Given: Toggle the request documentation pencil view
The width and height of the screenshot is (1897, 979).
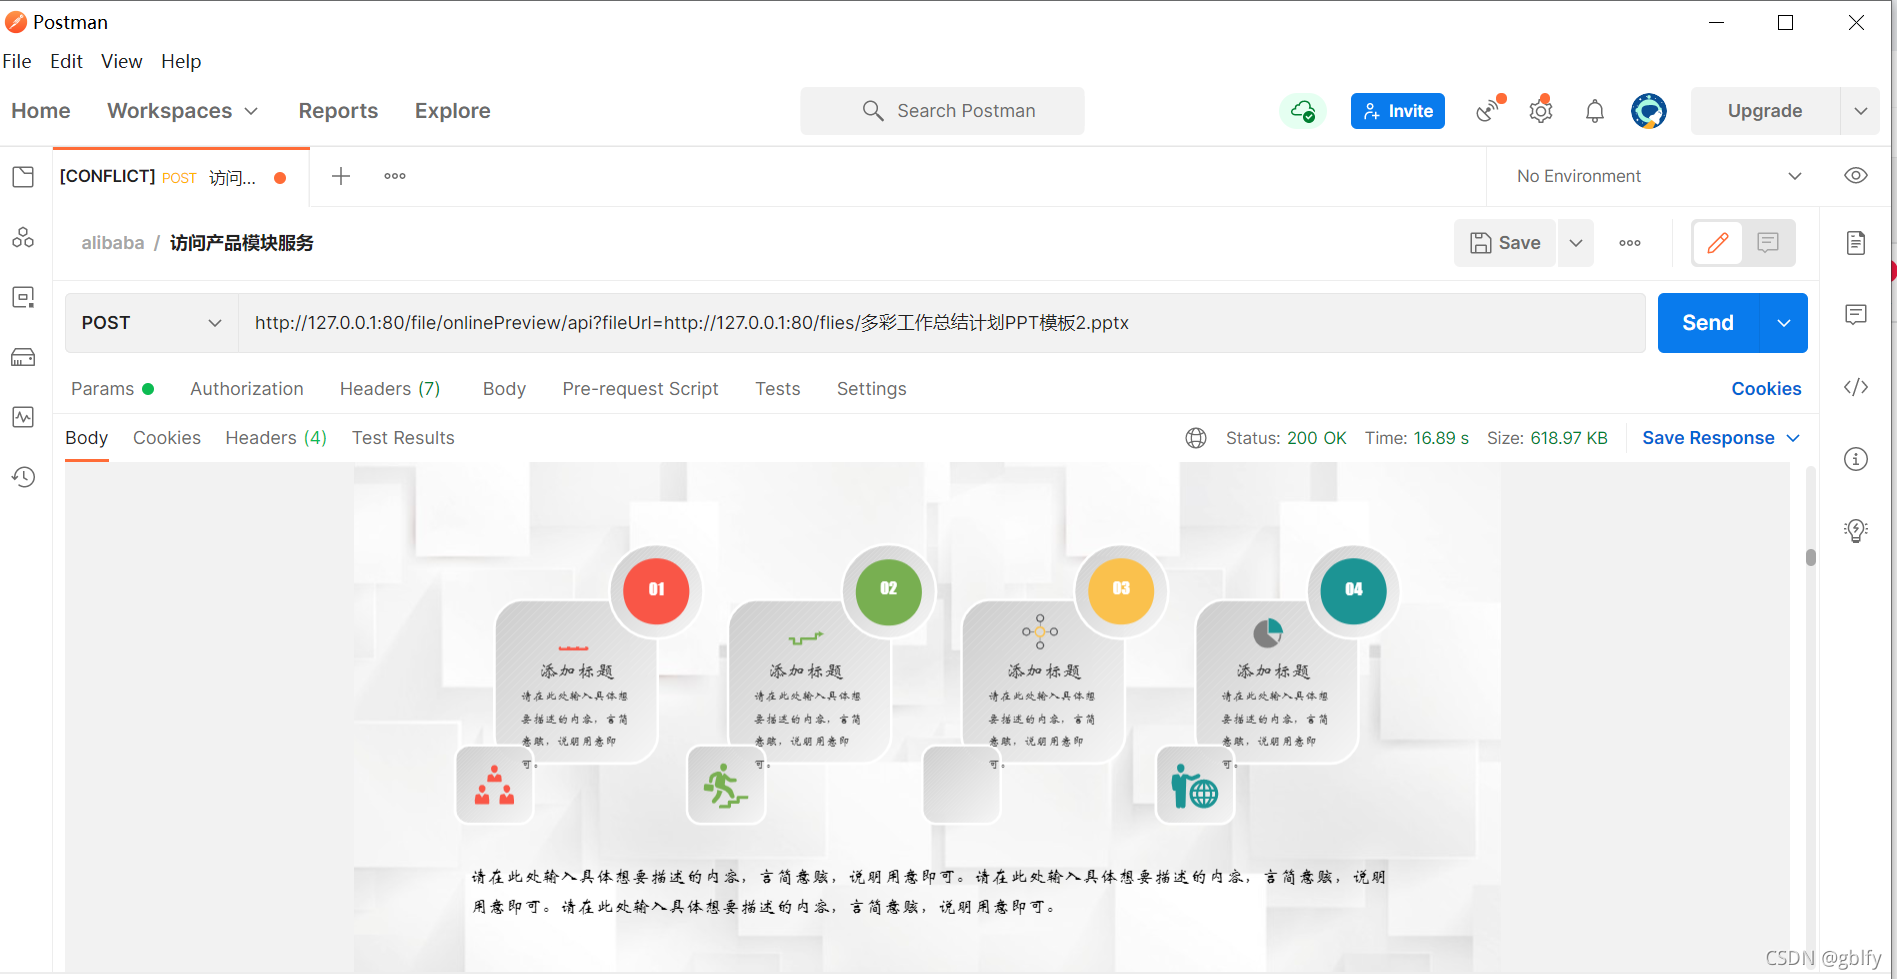Looking at the screenshot, I should 1718,242.
